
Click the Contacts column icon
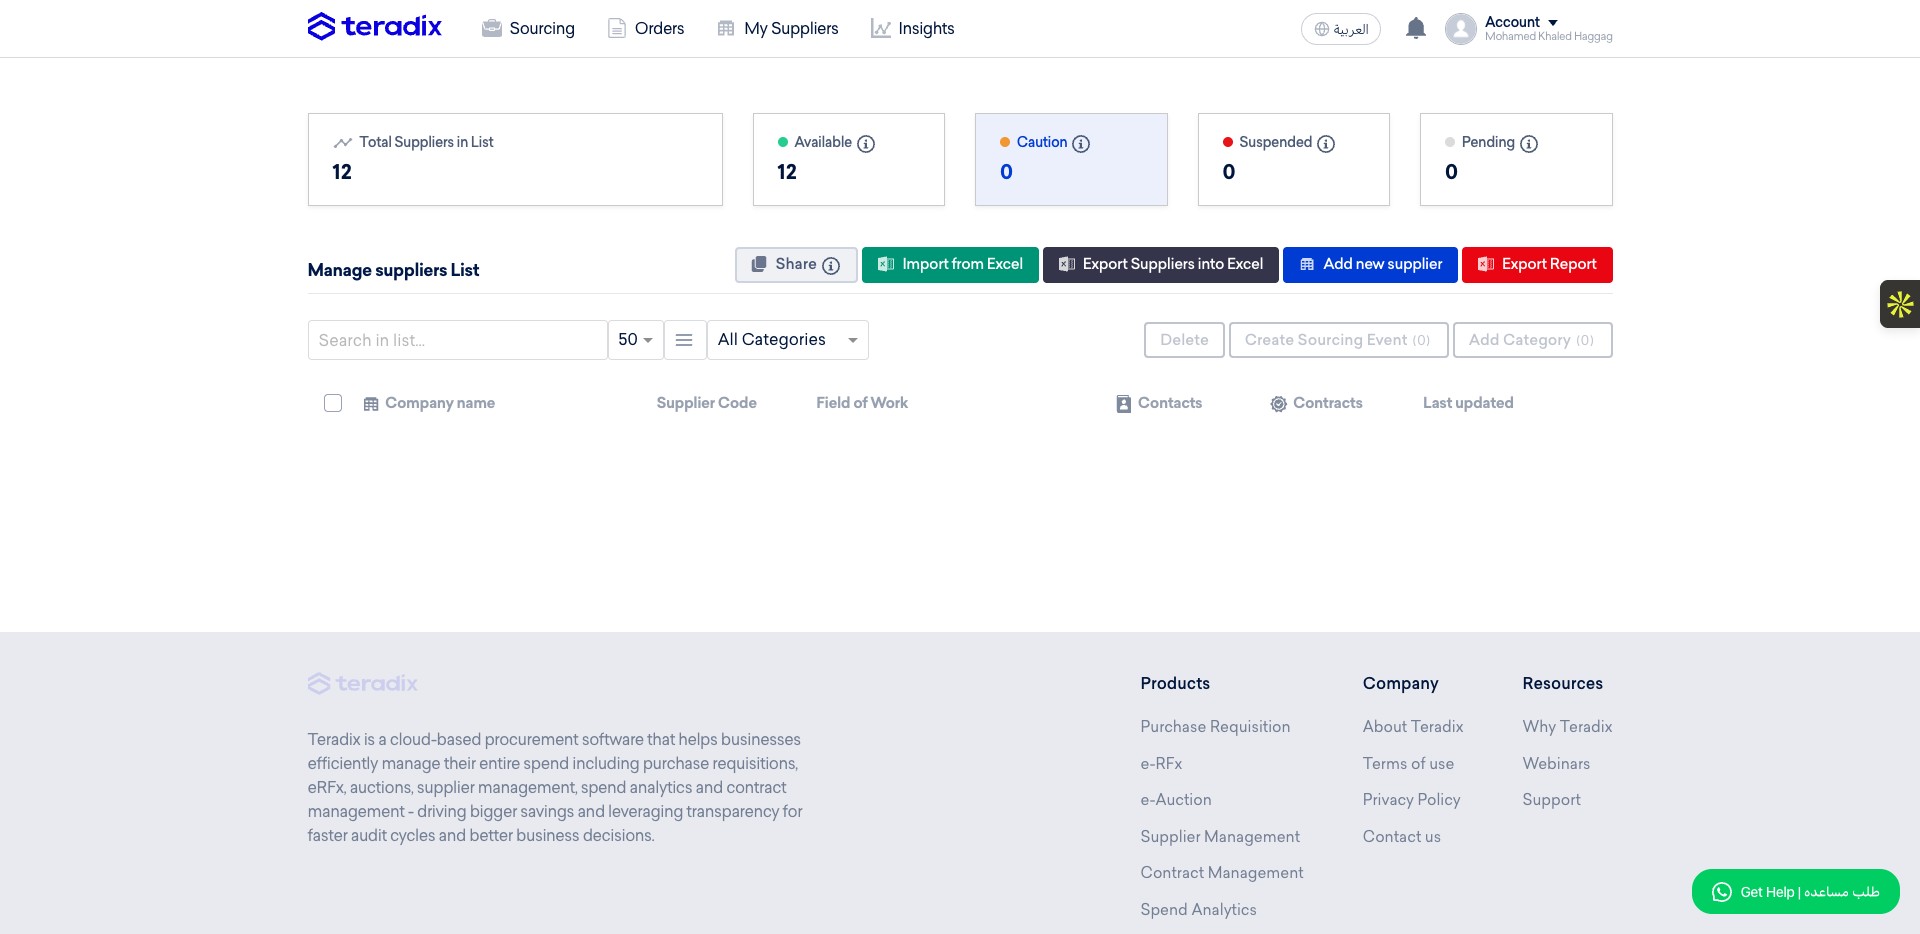1124,404
